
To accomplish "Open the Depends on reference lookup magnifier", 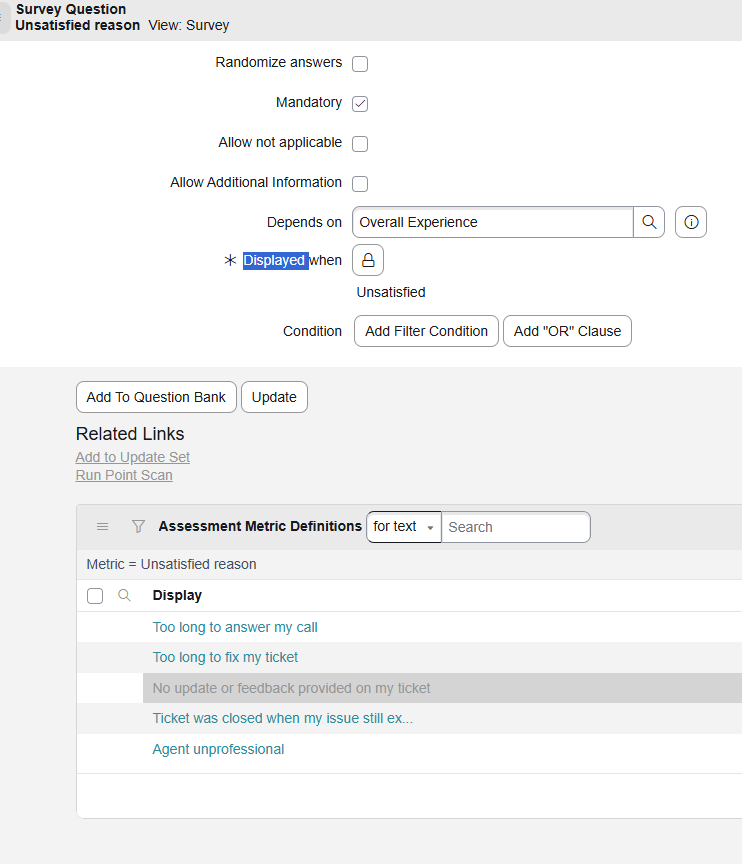I will point(650,221).
